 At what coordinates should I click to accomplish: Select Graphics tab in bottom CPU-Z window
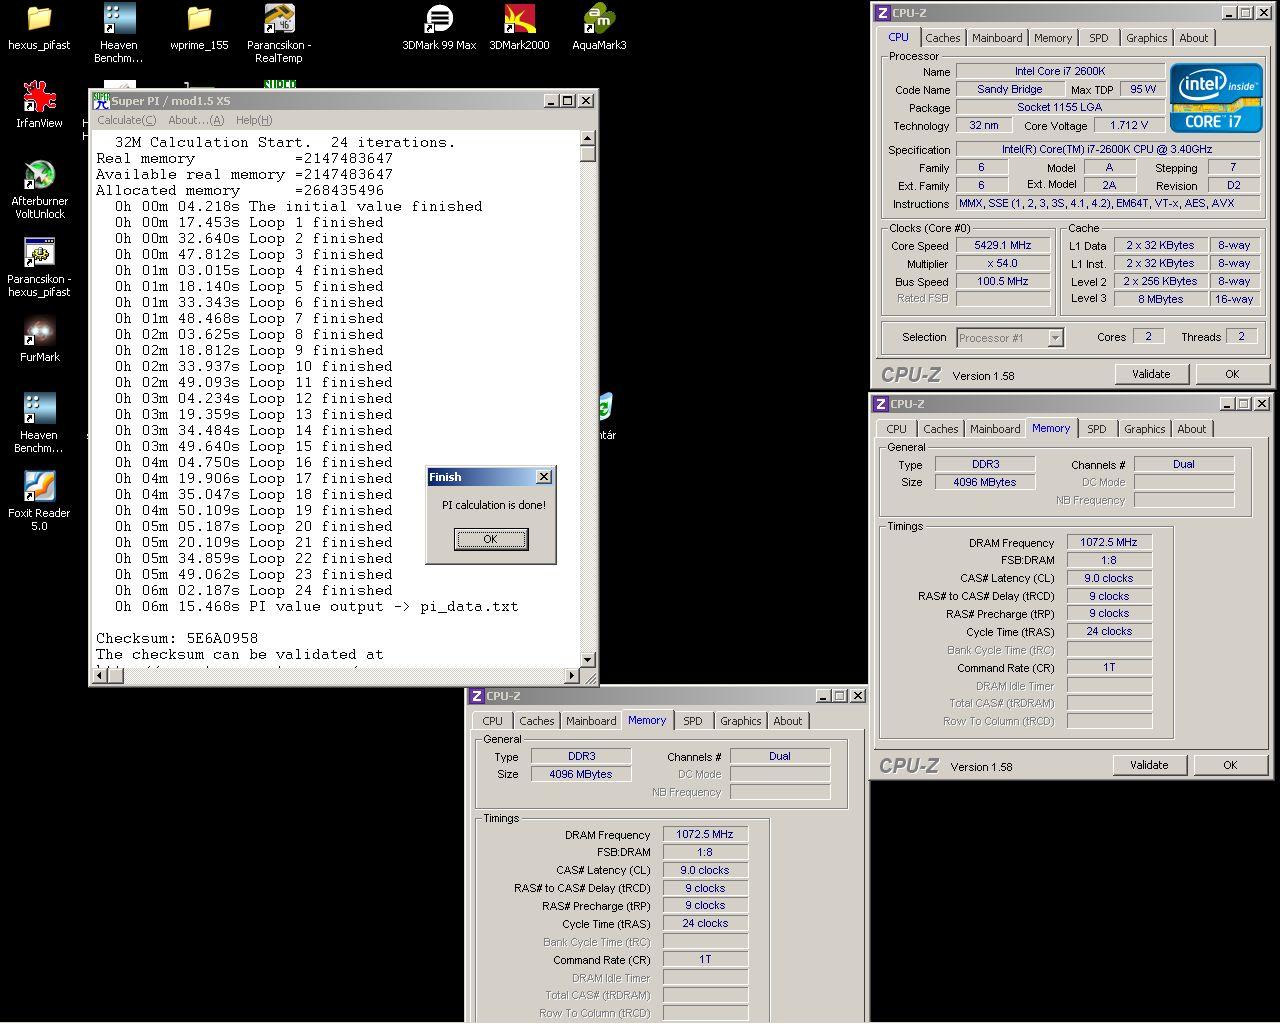click(x=740, y=721)
